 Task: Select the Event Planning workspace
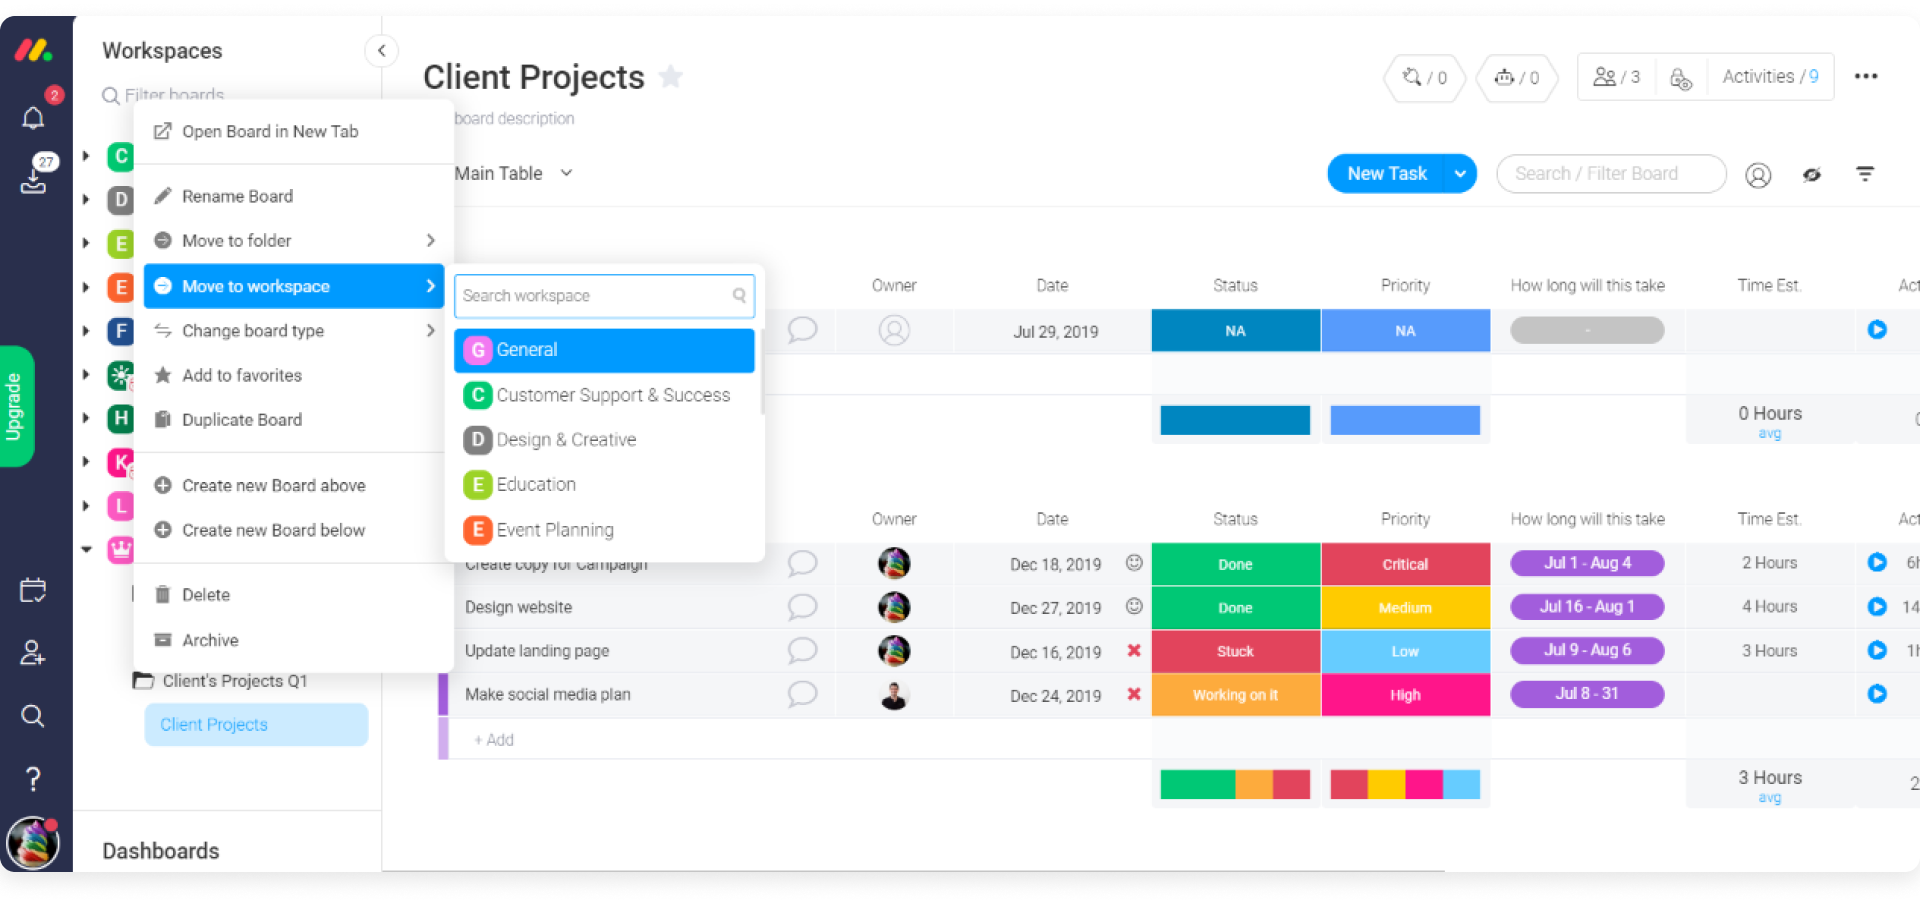(x=604, y=530)
